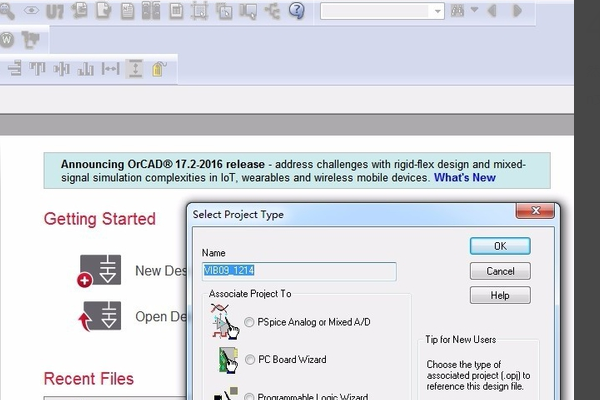
Task: Select PSpice Analog or Mixed A/D option
Action: click(x=249, y=322)
